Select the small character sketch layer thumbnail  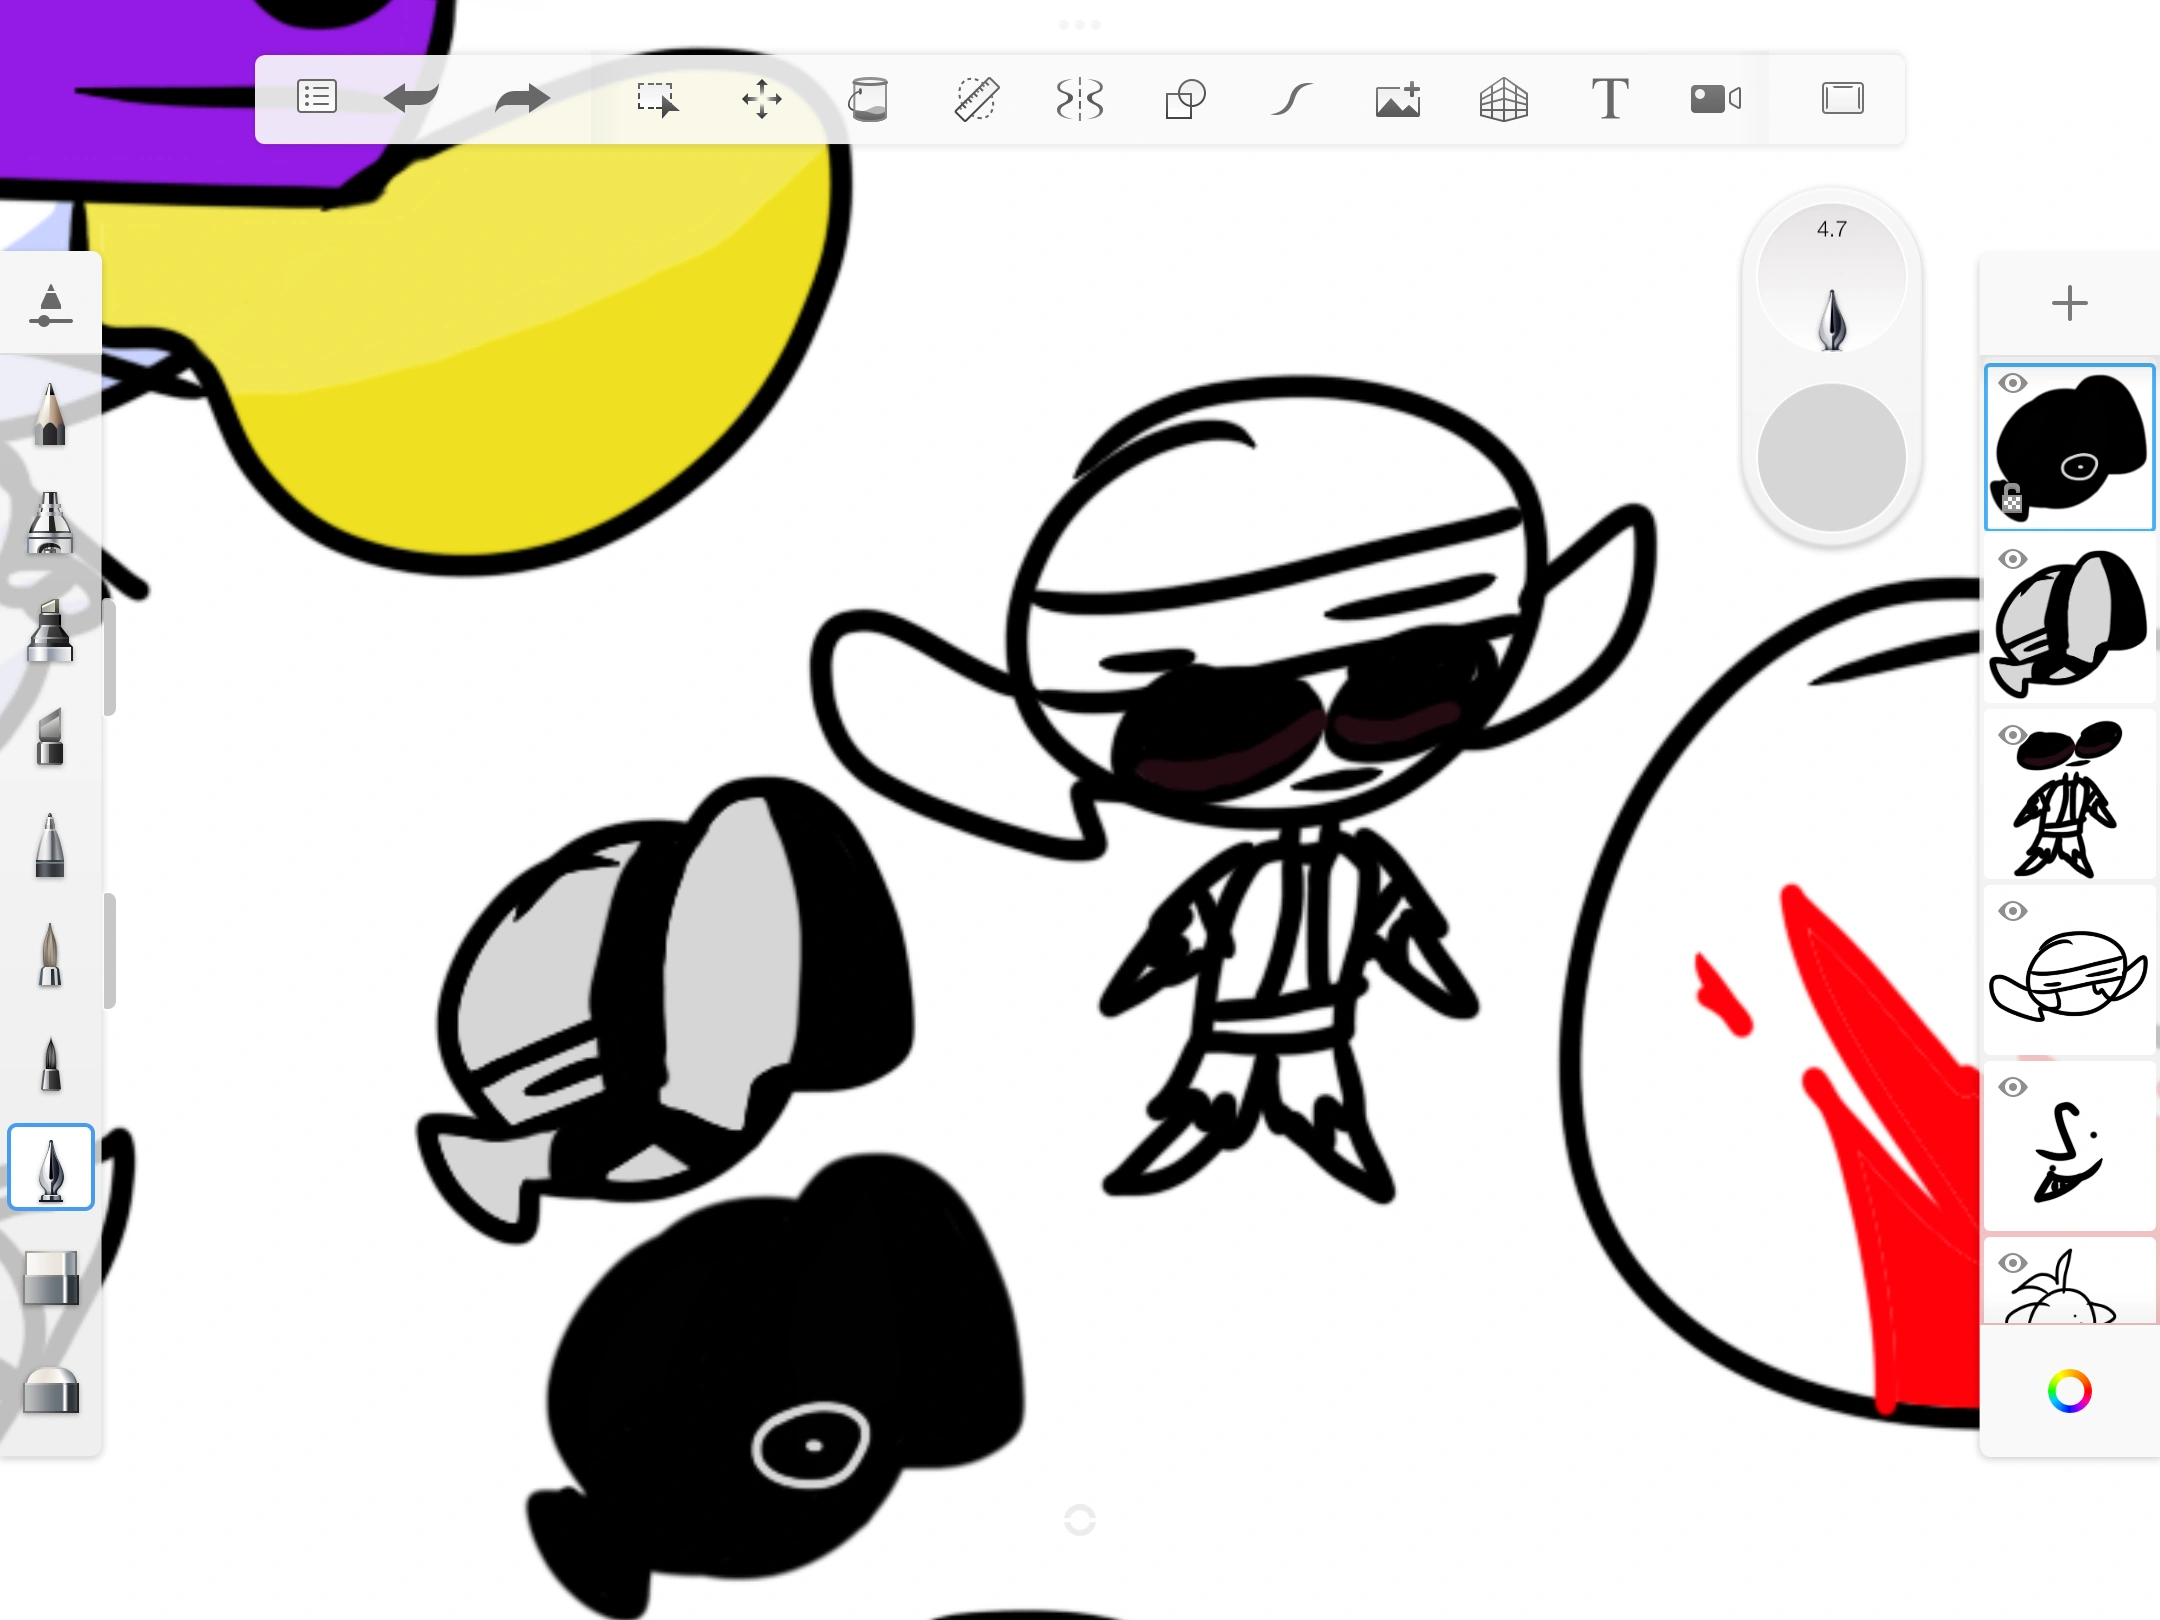click(2069, 795)
